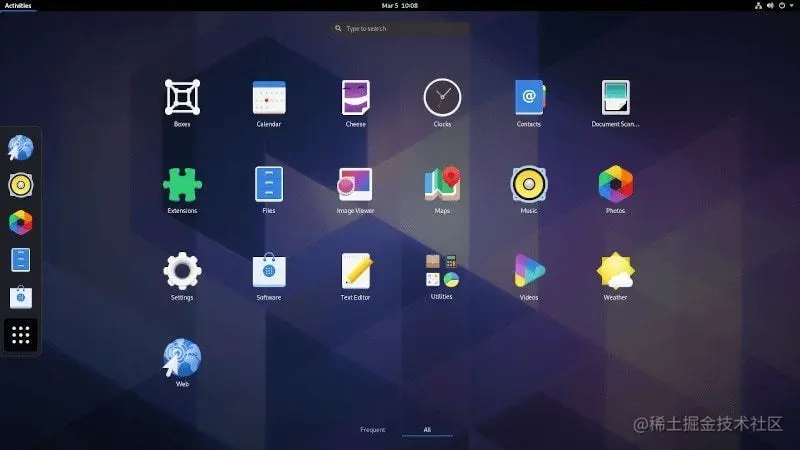Toggle the Show Applications grid button
The image size is (800, 450).
click(20, 335)
